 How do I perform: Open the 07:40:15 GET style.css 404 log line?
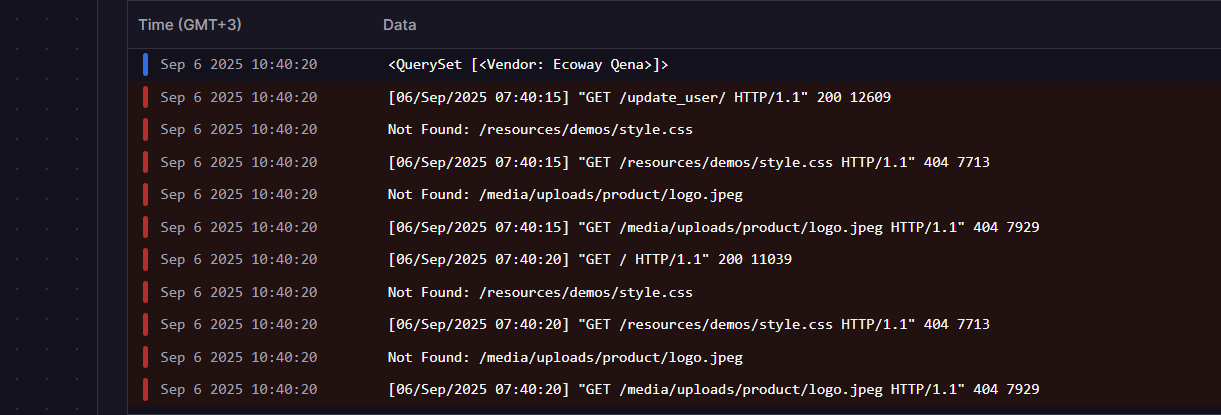[x=688, y=162]
